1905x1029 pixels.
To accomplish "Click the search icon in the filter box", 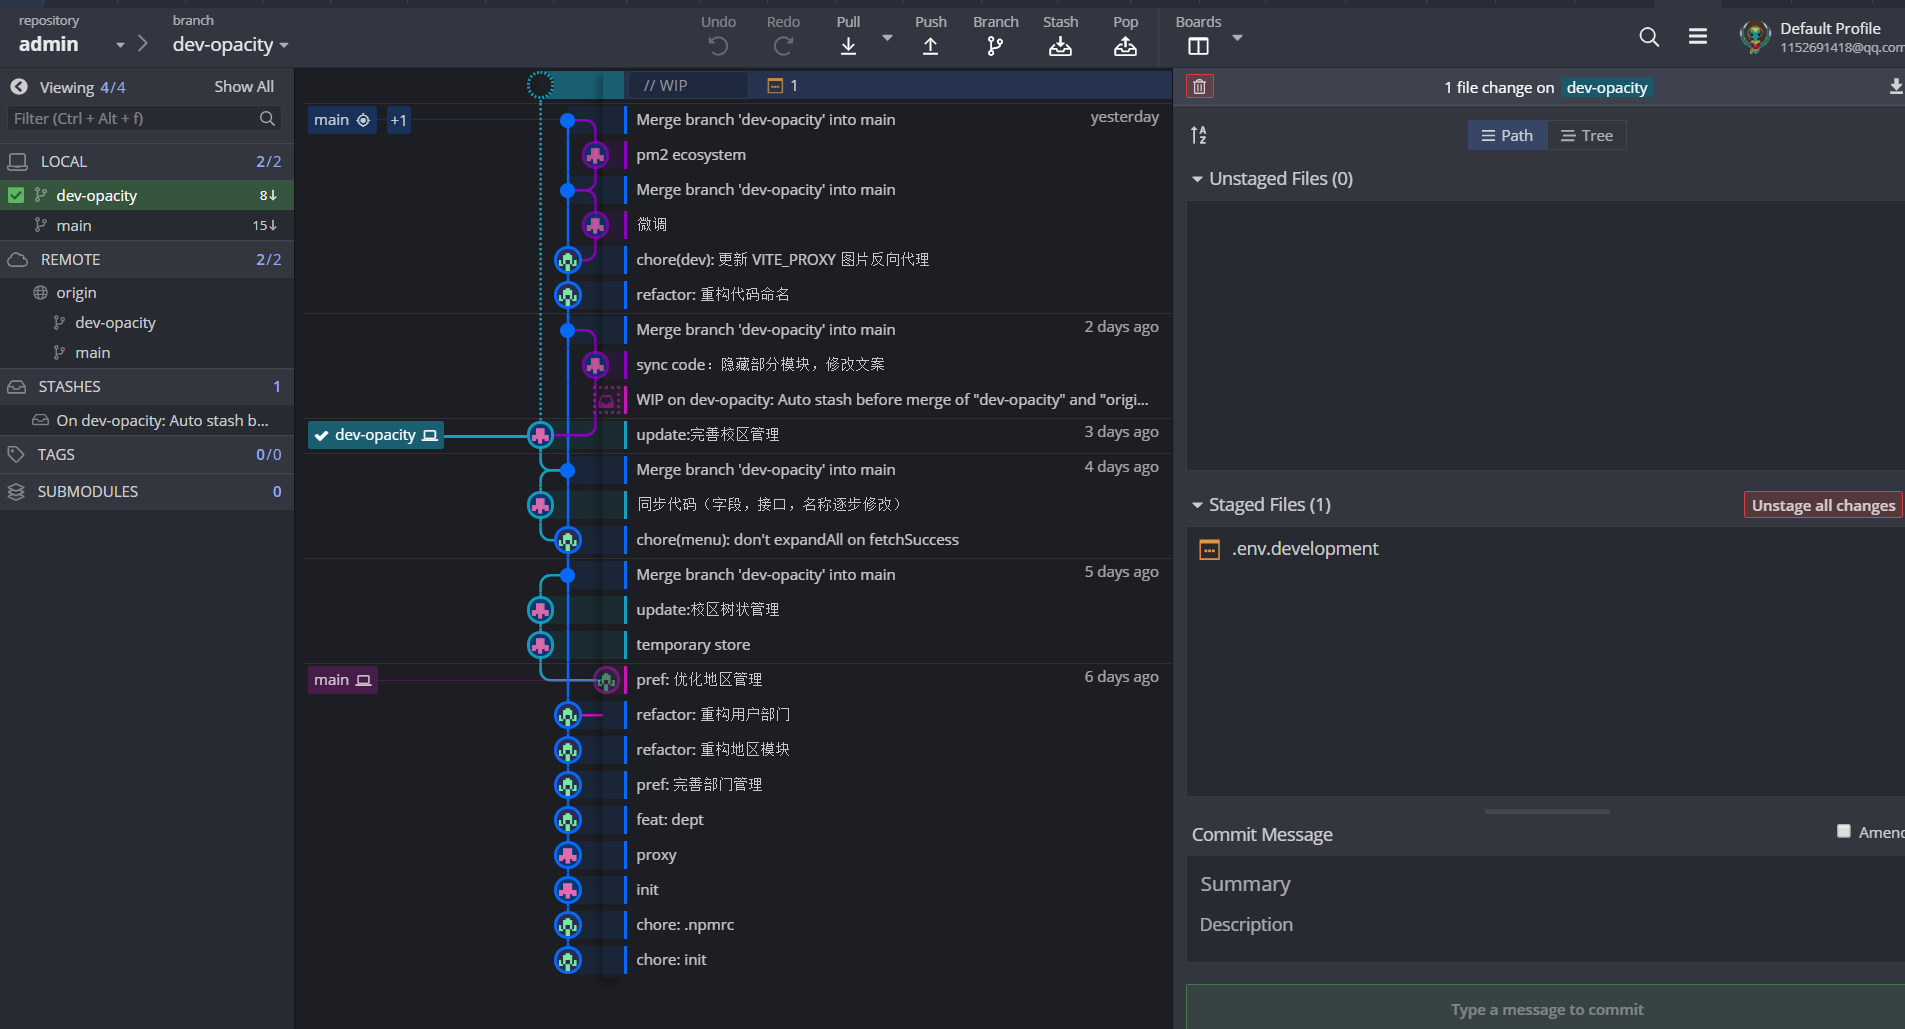I will point(267,118).
